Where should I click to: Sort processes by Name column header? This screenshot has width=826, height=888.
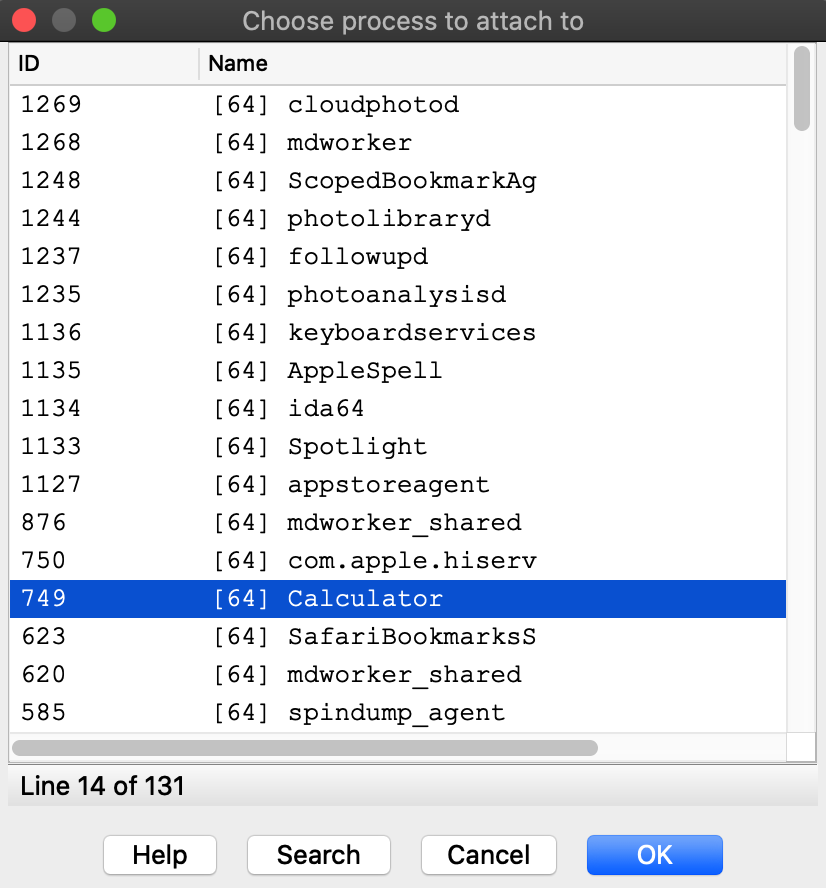click(x=492, y=64)
